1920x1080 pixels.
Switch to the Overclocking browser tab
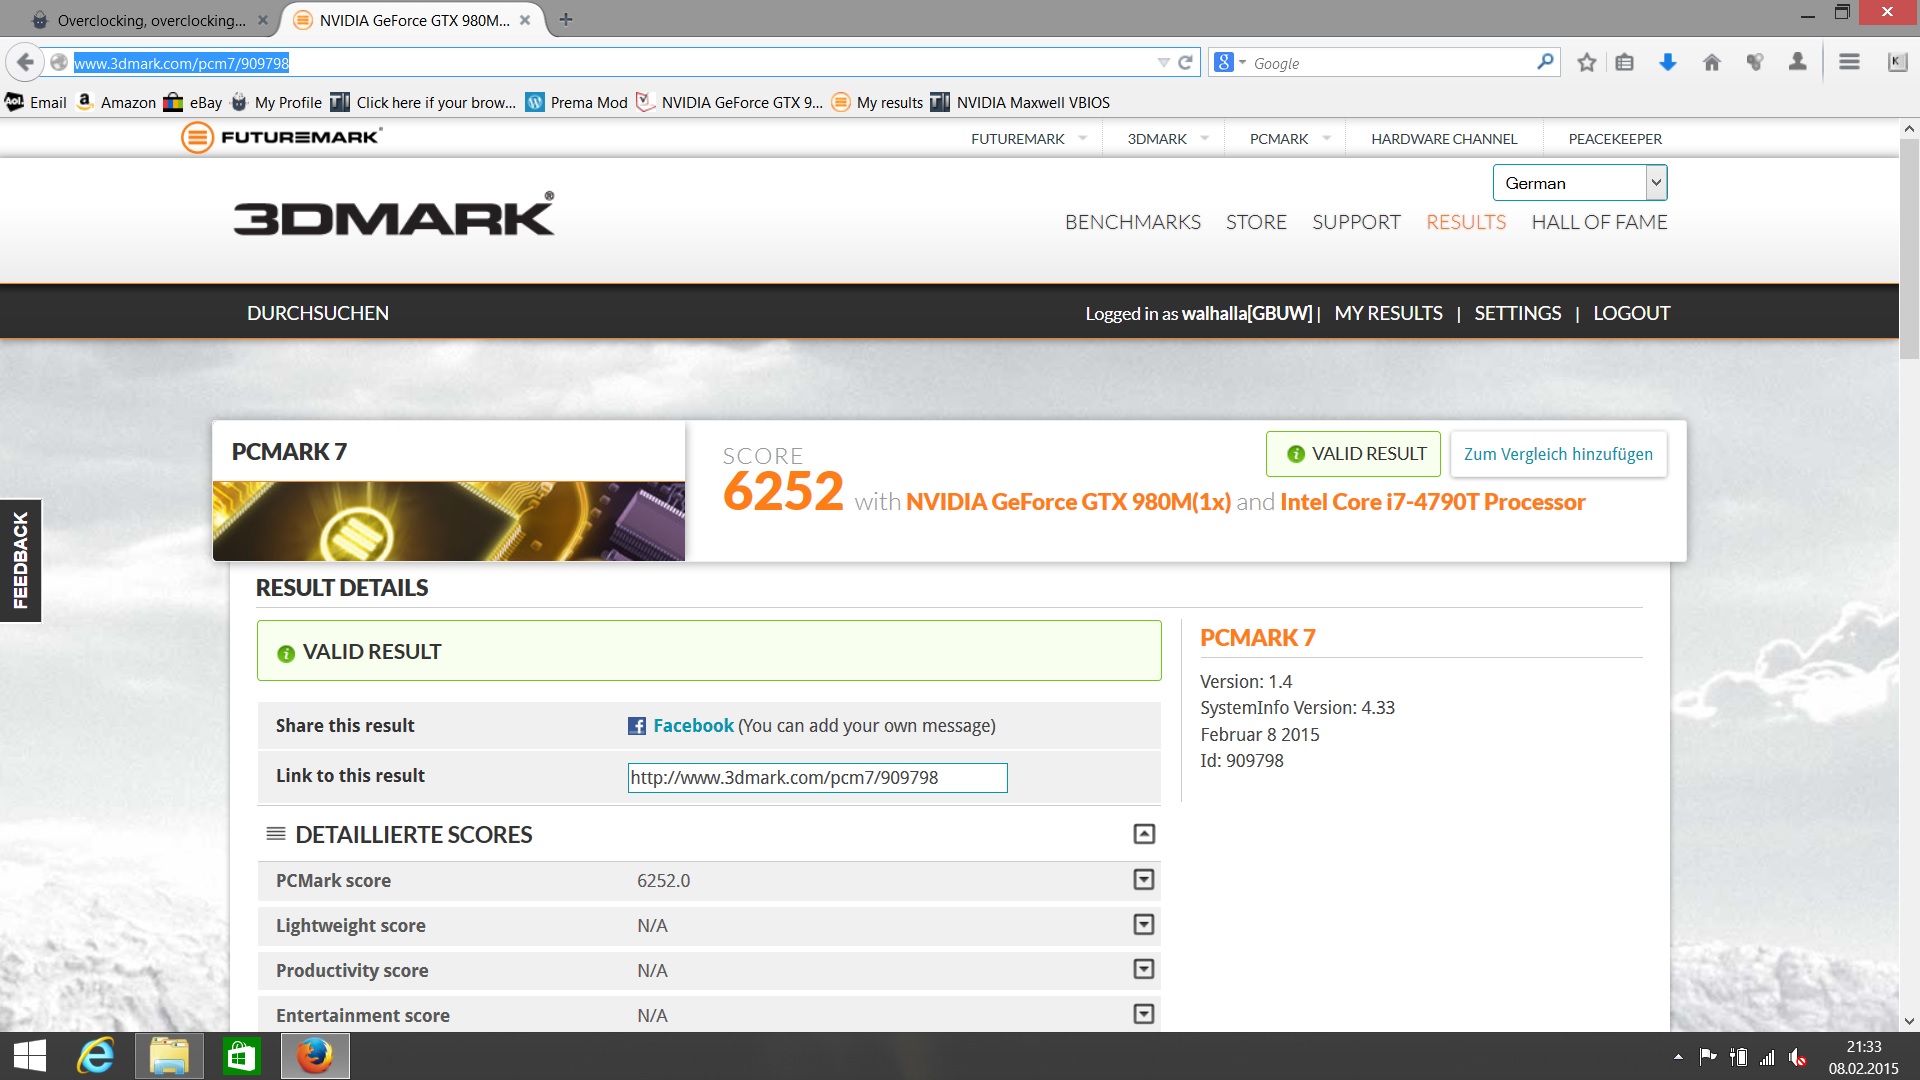pos(150,20)
